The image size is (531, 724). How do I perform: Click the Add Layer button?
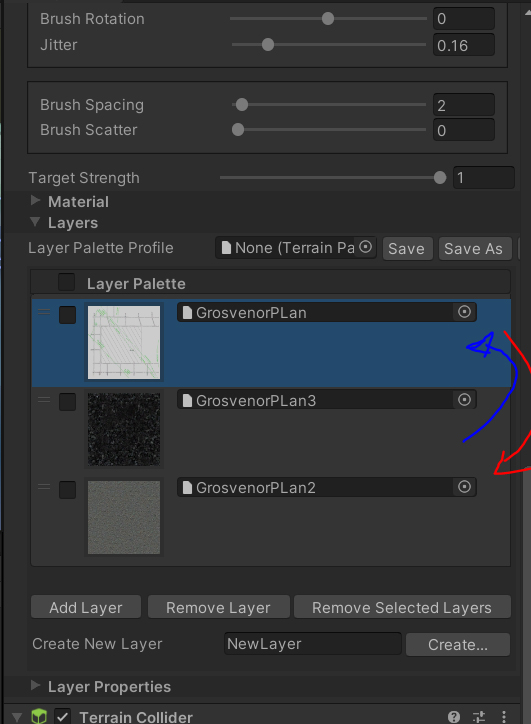[86, 607]
